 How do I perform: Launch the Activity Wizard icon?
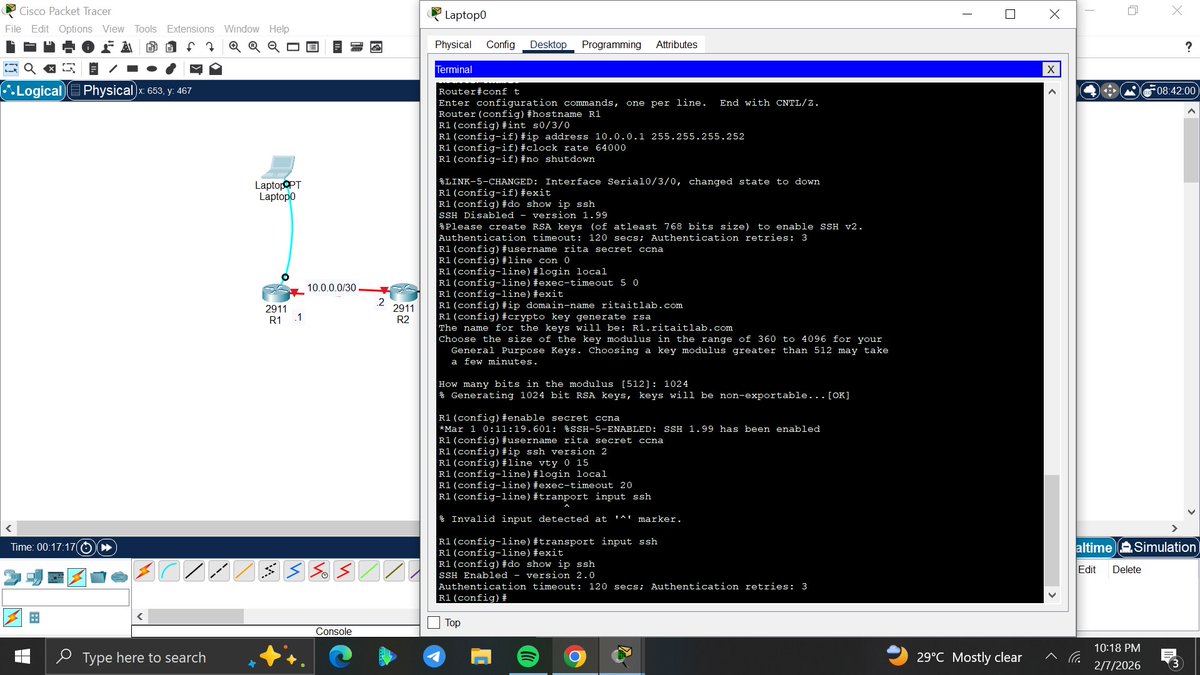pos(127,47)
